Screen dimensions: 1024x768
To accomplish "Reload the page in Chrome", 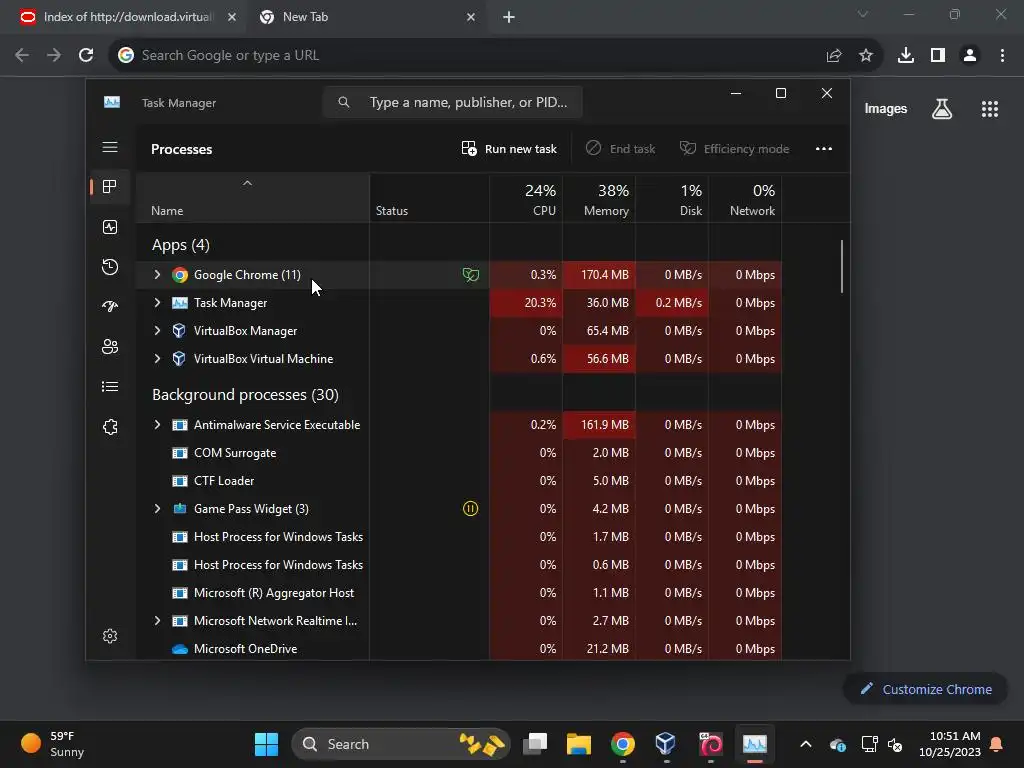I will coord(86,56).
